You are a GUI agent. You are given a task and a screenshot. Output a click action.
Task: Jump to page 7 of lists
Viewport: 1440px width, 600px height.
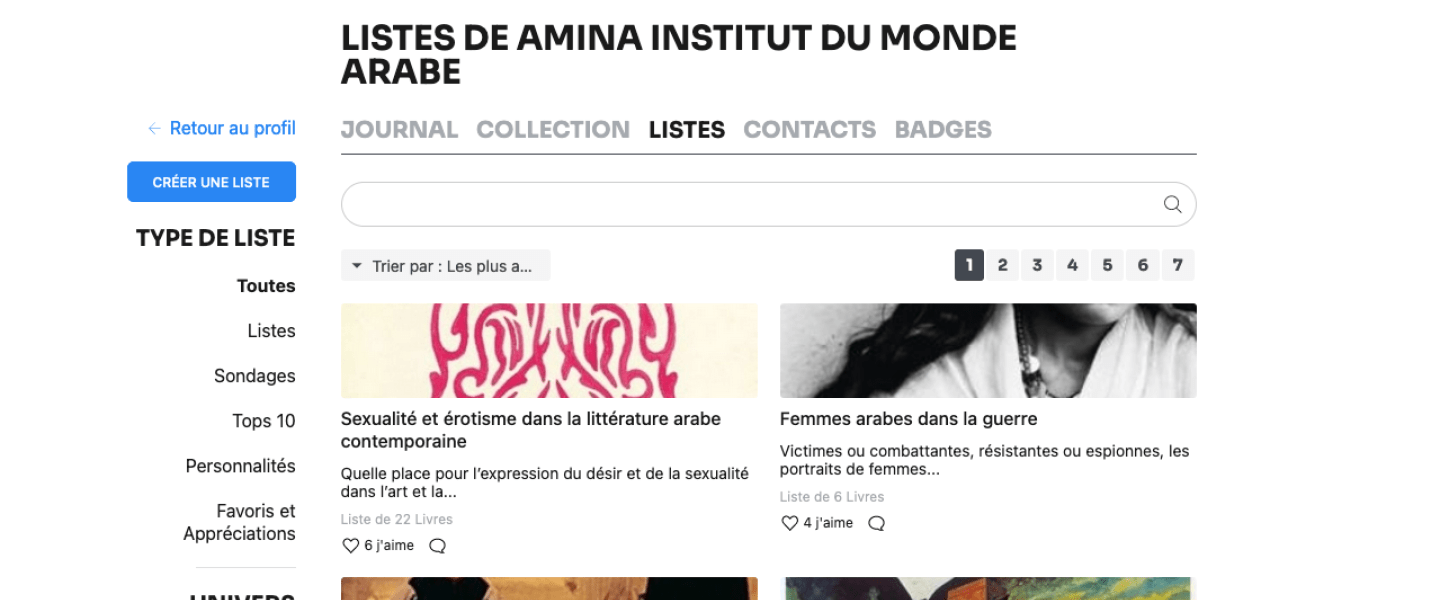(x=1178, y=265)
